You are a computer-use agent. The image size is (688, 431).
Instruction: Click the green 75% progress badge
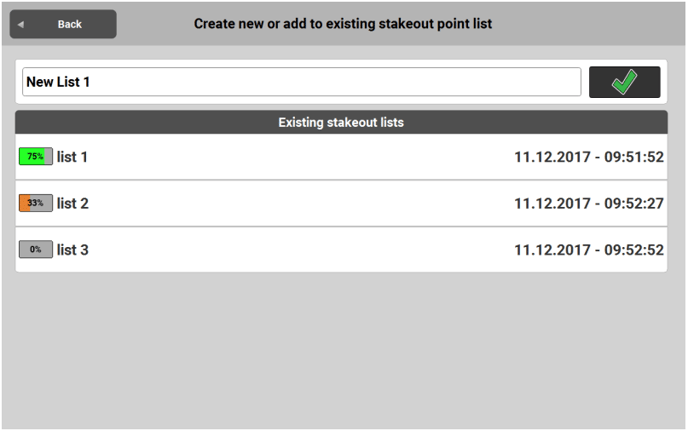pyautogui.click(x=35, y=157)
